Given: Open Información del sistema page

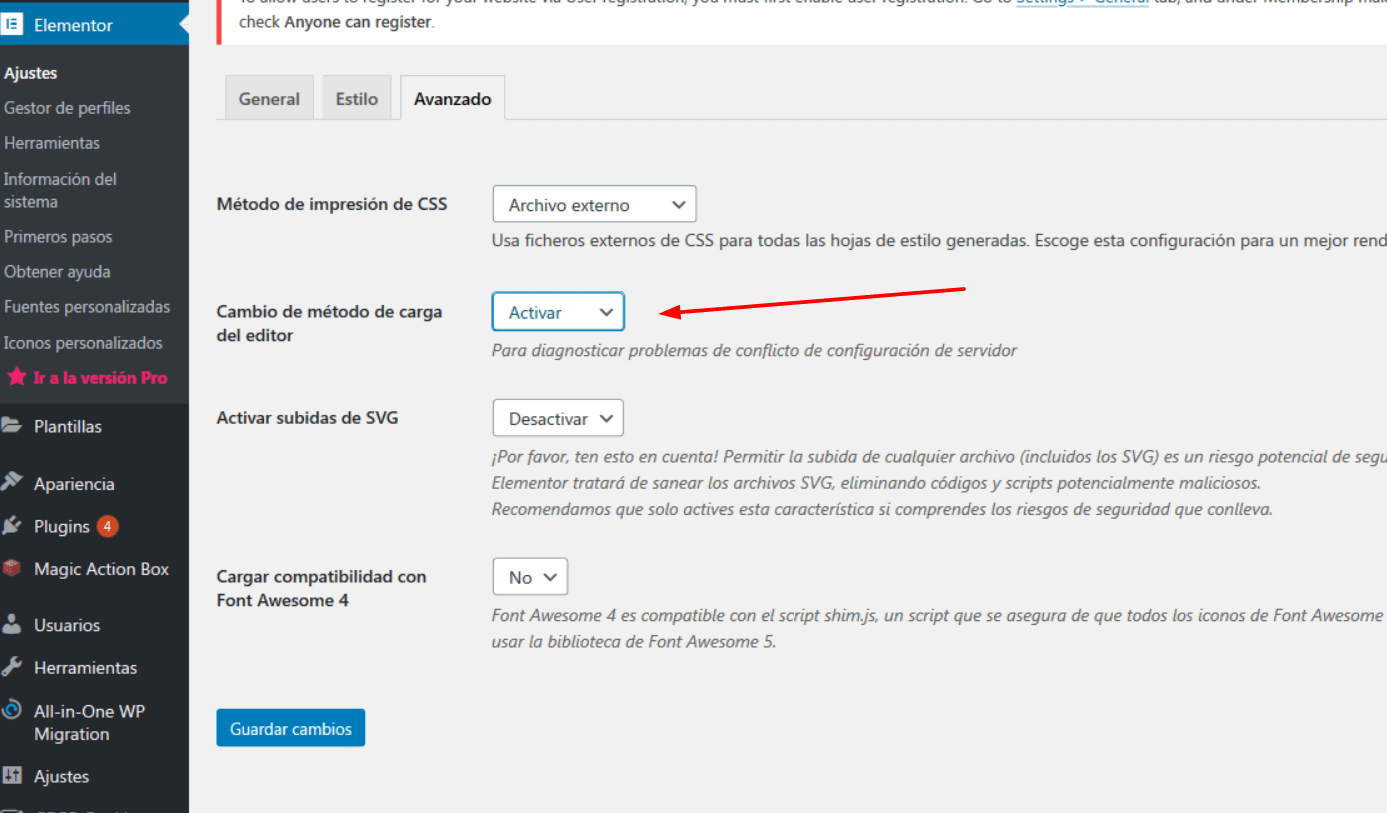Looking at the screenshot, I should [60, 190].
